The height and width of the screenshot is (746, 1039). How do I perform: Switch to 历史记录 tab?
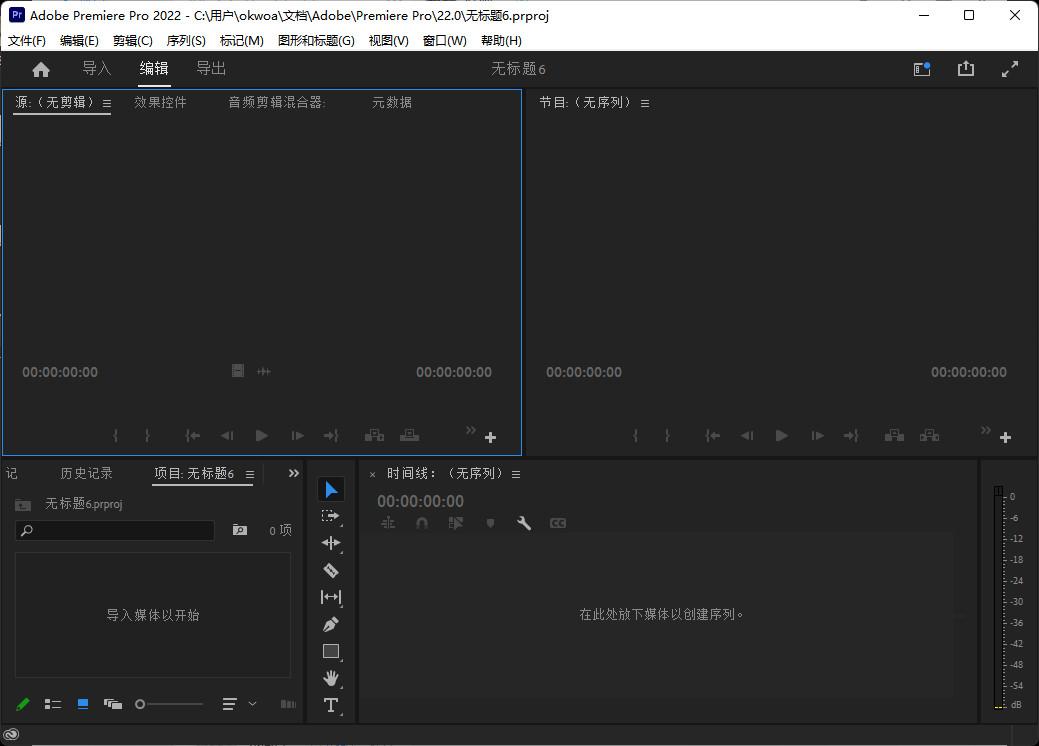[86, 473]
